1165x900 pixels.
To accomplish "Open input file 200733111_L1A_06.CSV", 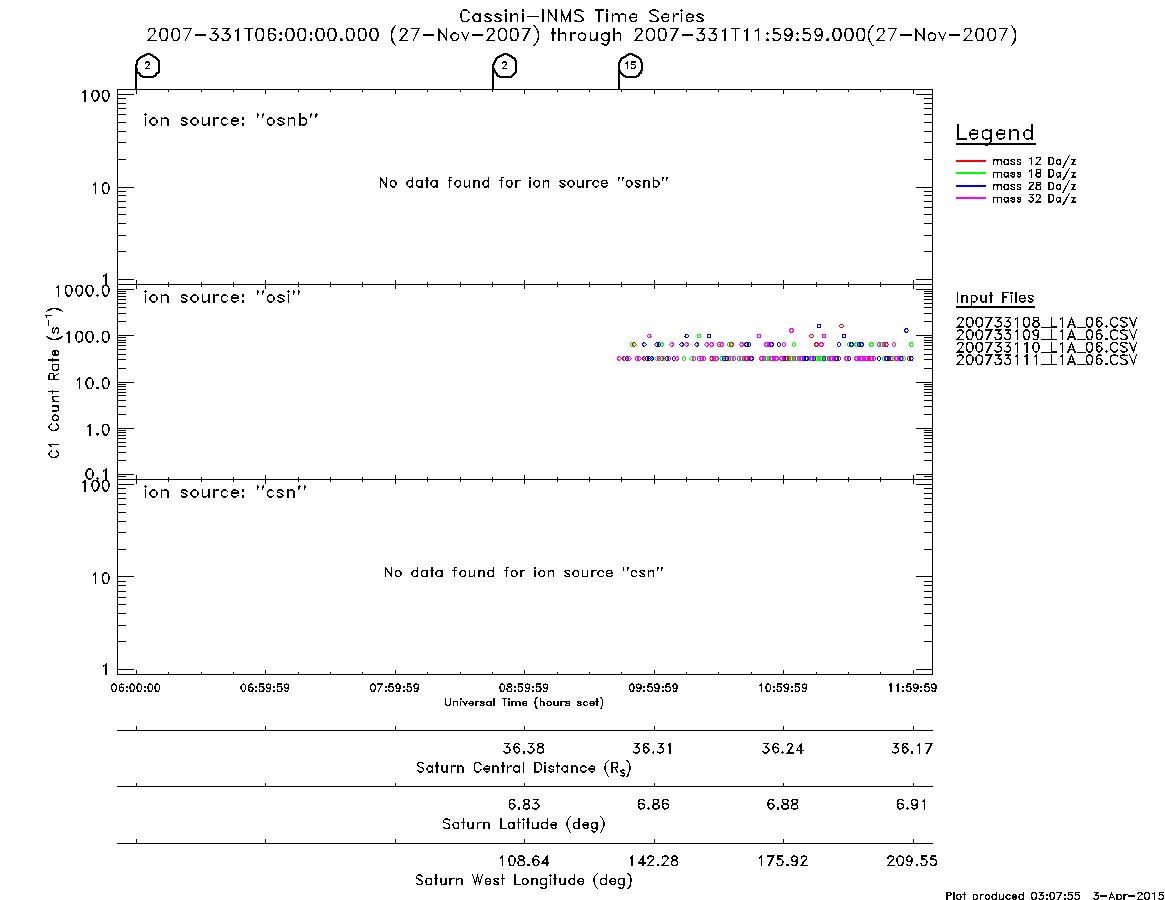I will [1046, 360].
